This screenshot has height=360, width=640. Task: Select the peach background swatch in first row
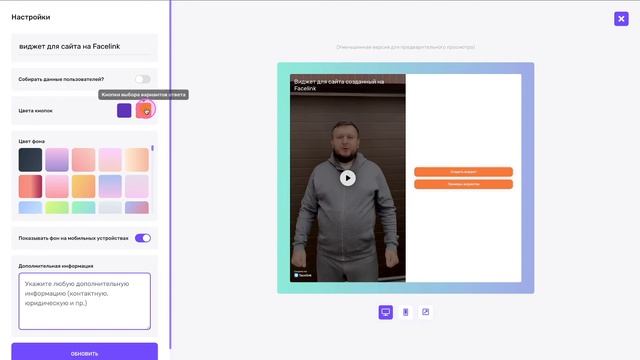tap(137, 160)
